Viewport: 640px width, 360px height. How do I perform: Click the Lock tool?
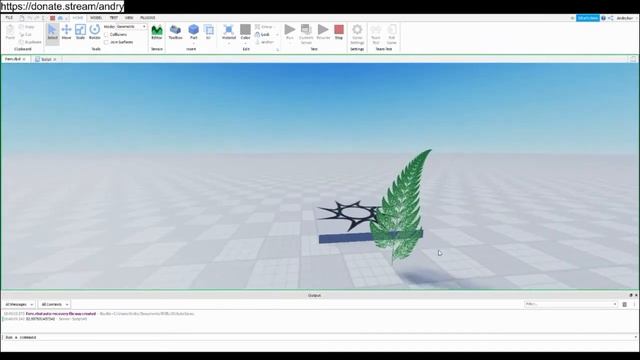(x=263, y=35)
